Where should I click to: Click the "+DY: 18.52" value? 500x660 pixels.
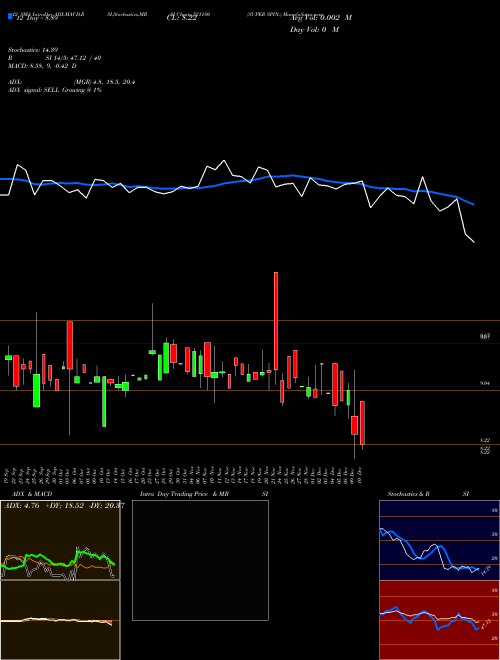click(x=64, y=506)
